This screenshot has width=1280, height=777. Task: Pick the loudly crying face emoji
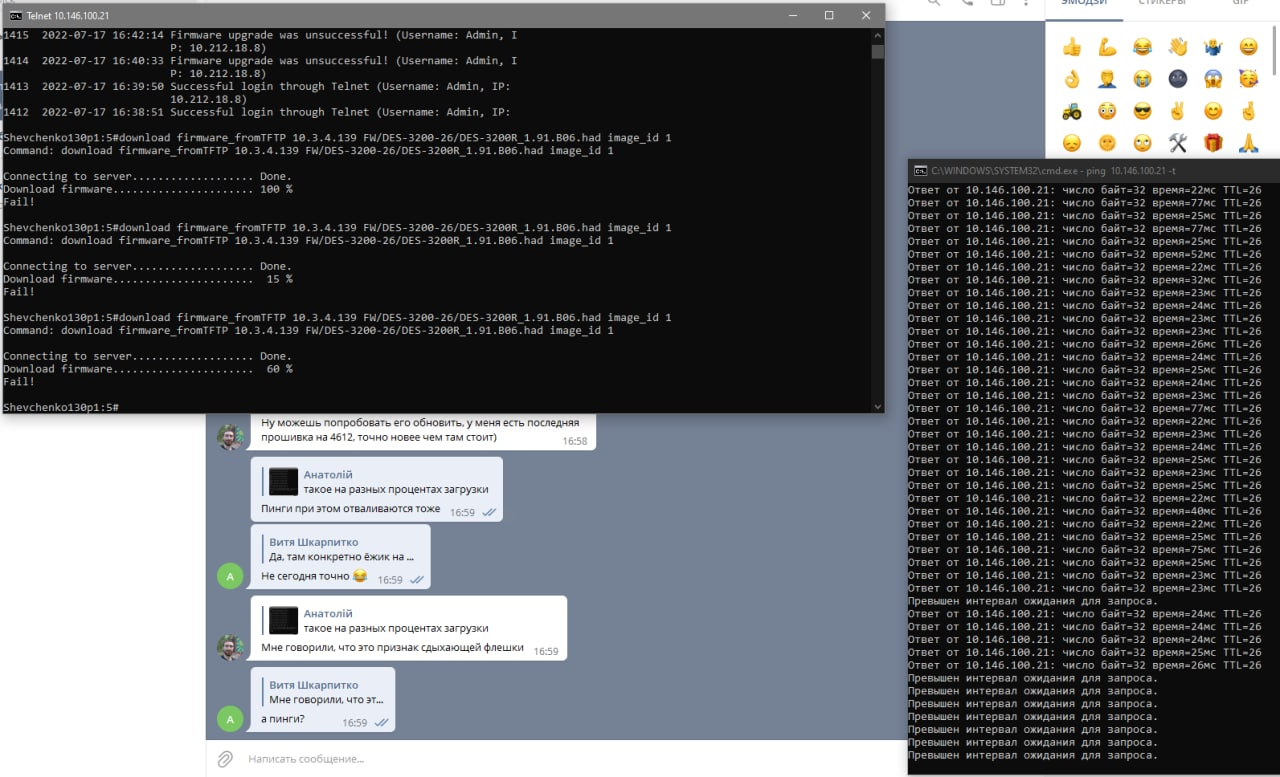click(1142, 79)
